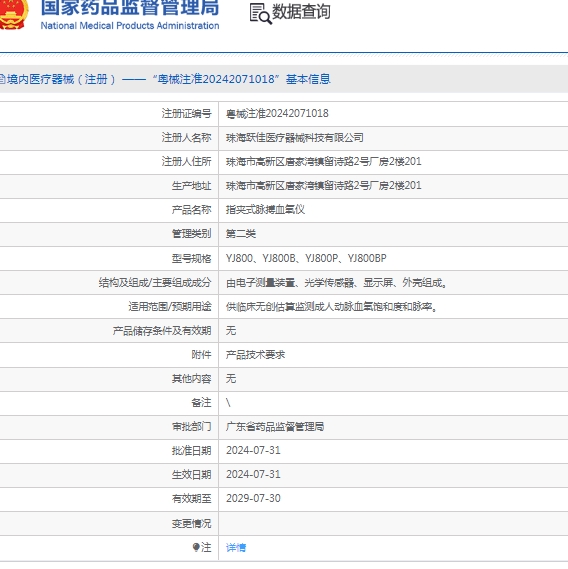Select 注册证编号 value 粤械注准20242071018
Viewport: 568px width, 569px height.
277,114
